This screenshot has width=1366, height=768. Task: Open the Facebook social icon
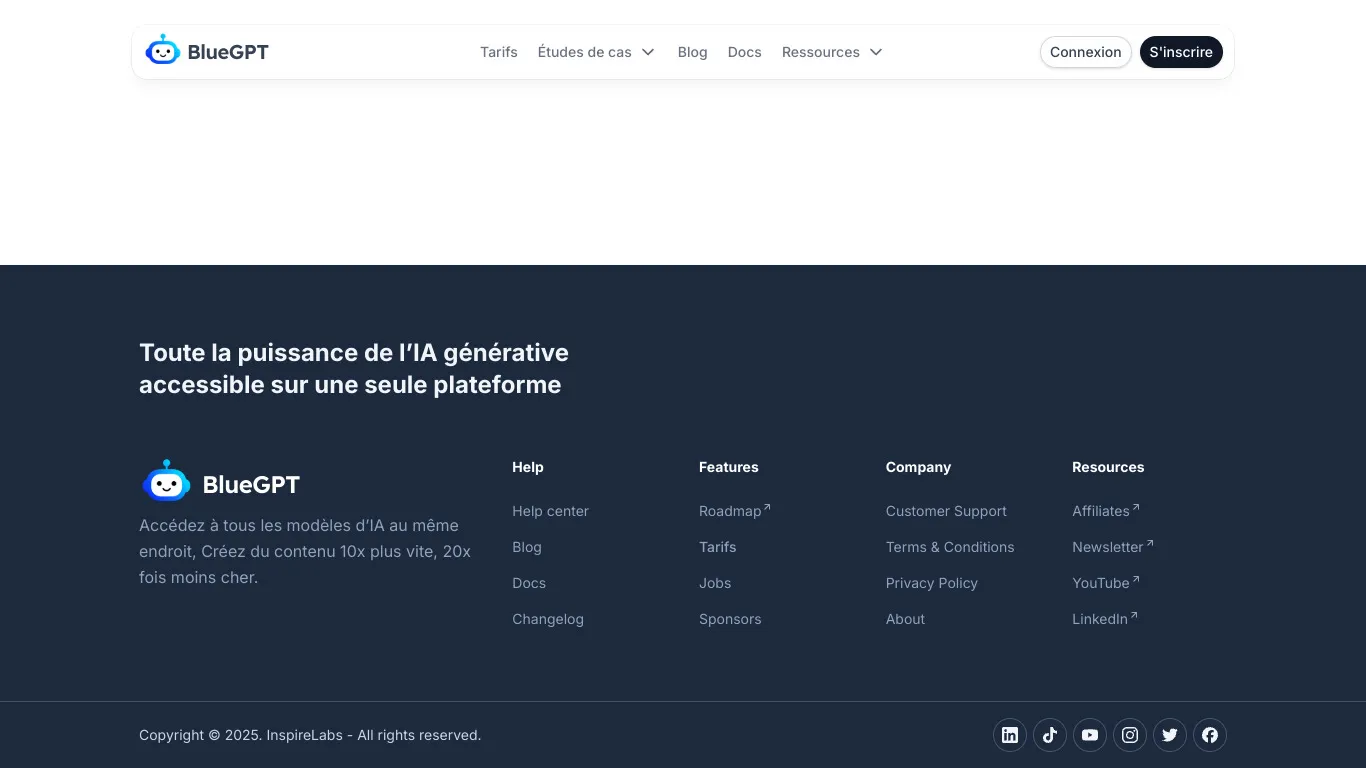pos(1210,735)
